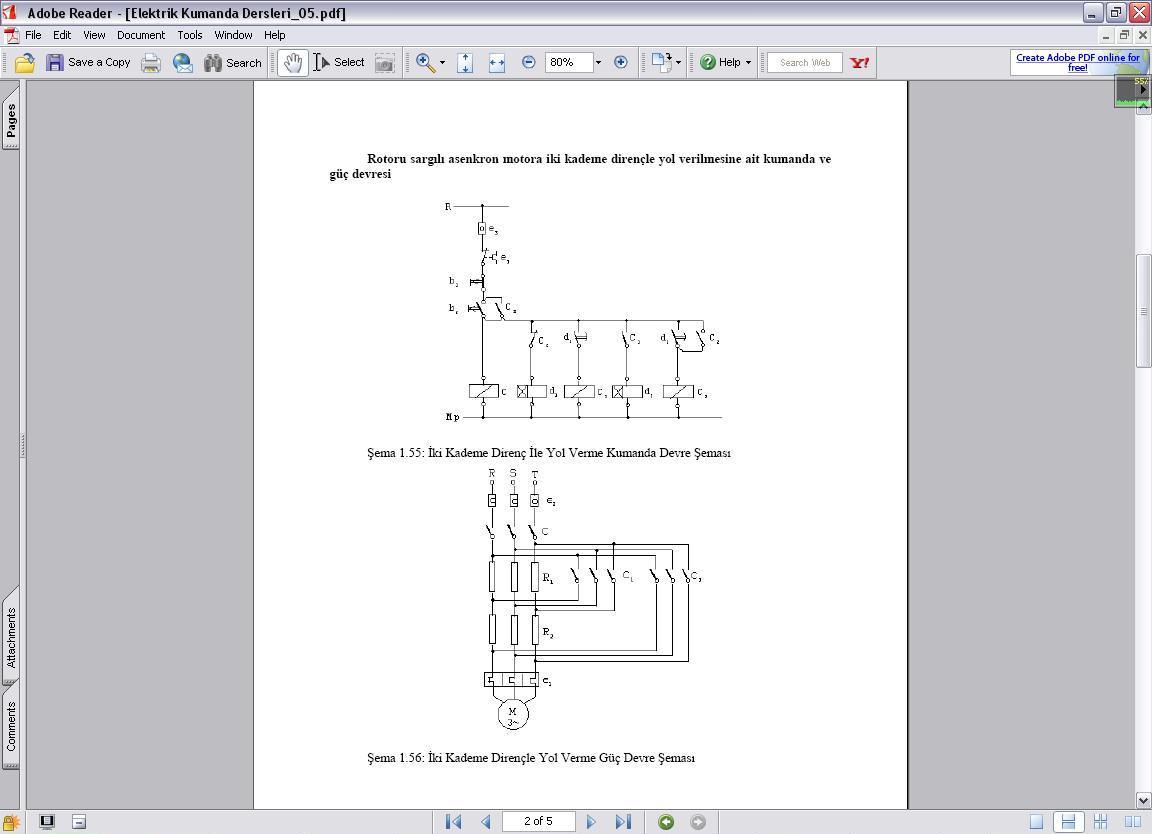Open the Pages side tab

point(11,120)
